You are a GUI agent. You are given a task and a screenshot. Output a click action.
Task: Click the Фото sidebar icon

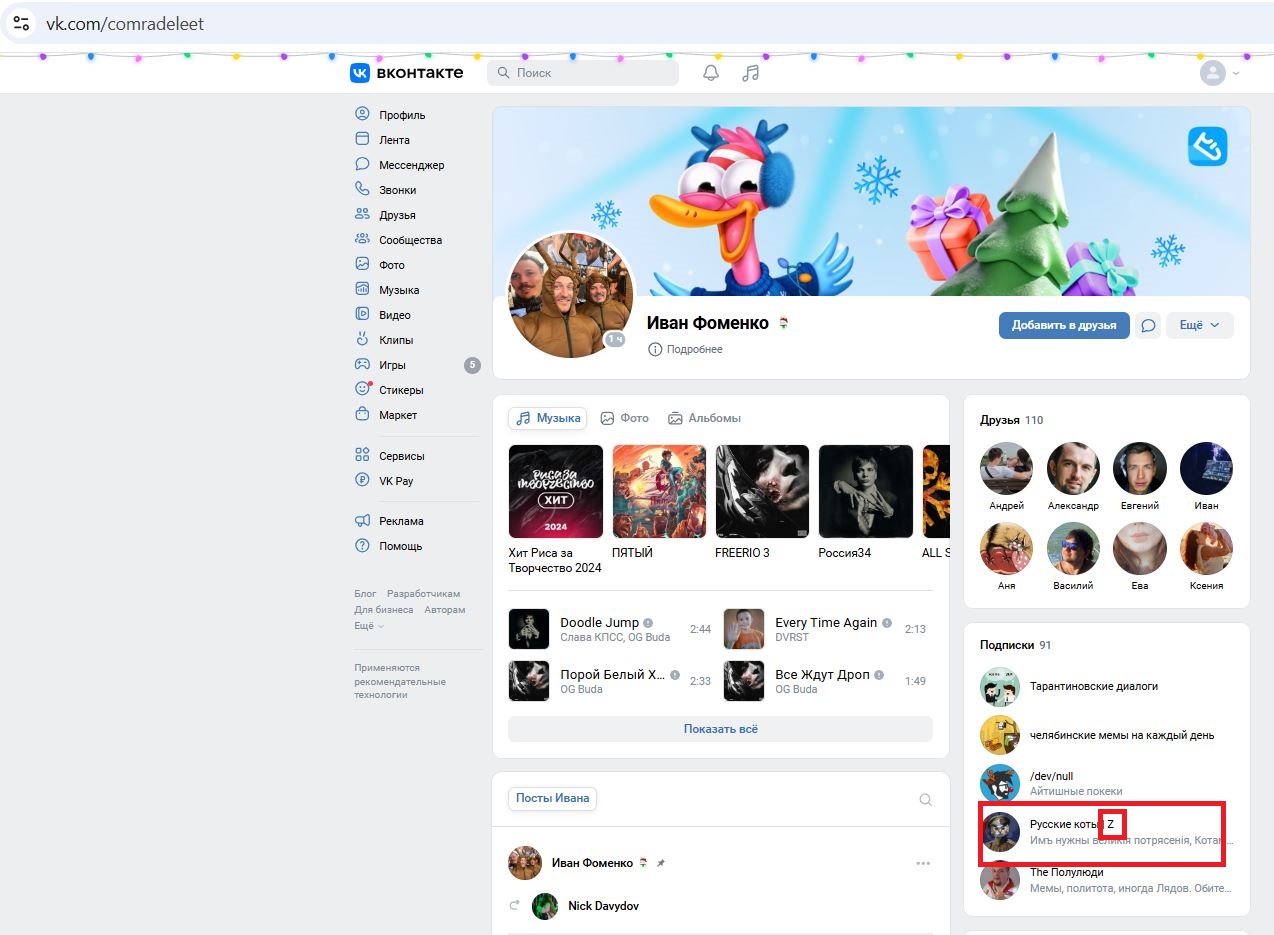(362, 265)
